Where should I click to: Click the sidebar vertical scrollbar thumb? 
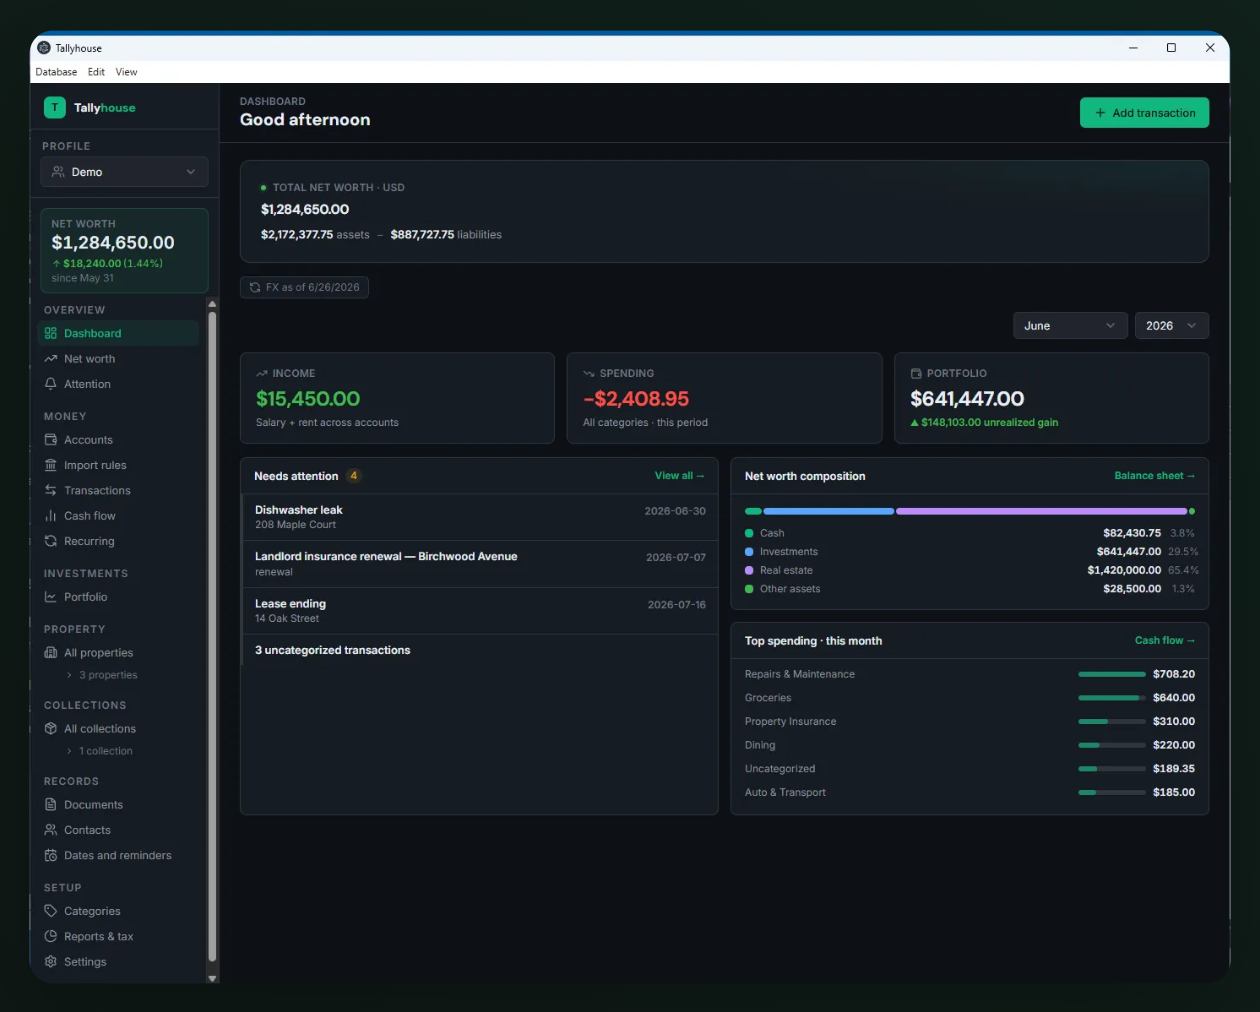pos(212,636)
